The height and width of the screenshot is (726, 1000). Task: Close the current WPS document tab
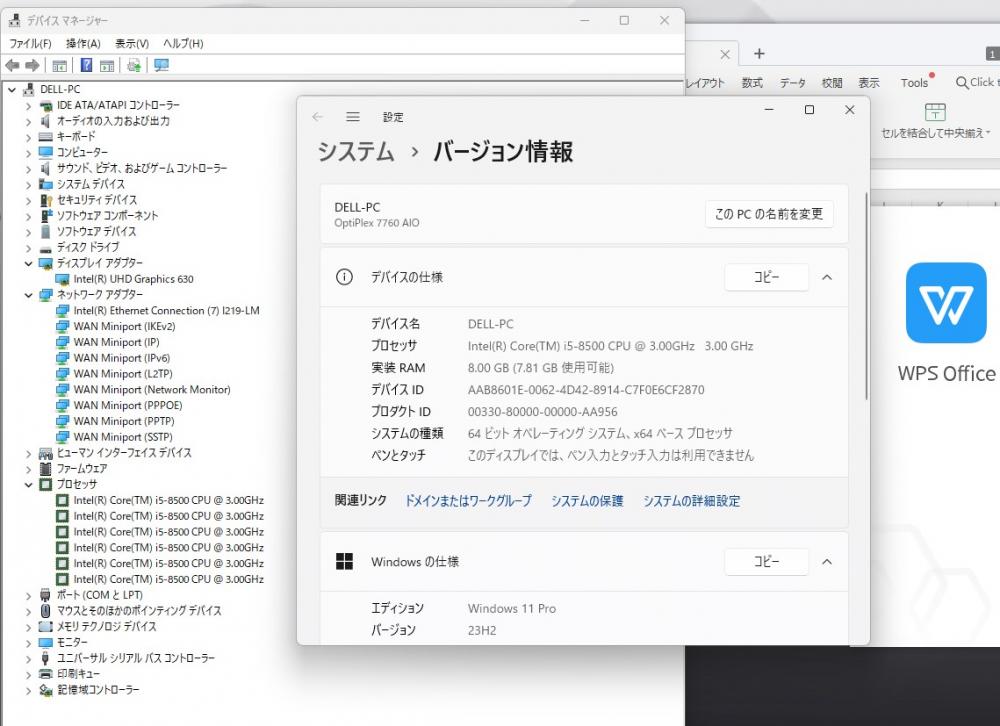725,54
